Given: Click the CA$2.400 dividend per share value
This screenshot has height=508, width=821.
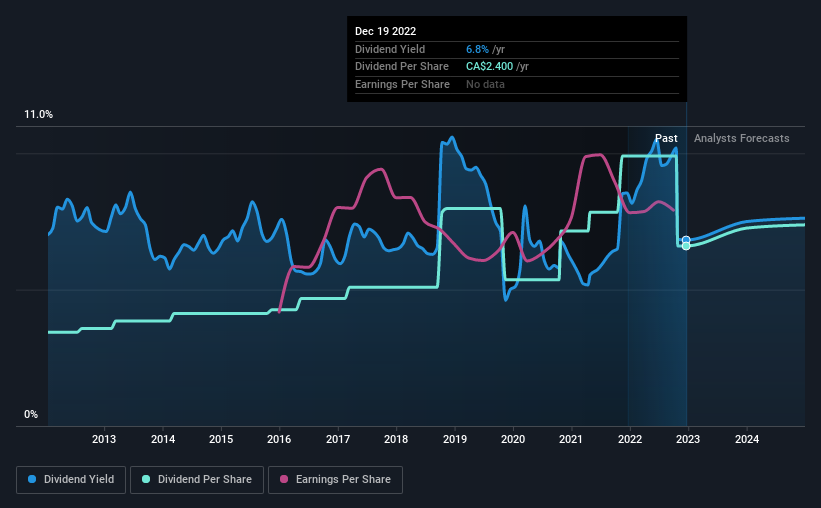Looking at the screenshot, I should (x=490, y=67).
